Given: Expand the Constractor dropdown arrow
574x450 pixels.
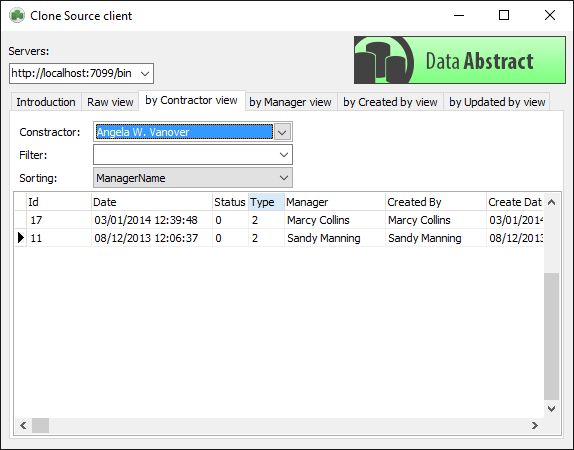Looking at the screenshot, I should pyautogui.click(x=282, y=132).
